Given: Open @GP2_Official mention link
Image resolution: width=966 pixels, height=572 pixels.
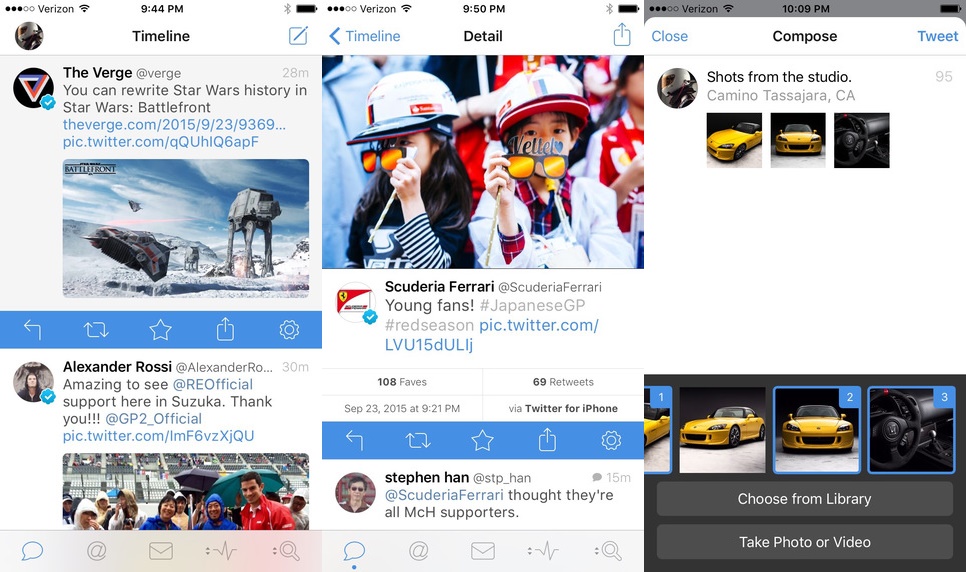Looking at the screenshot, I should [x=153, y=419].
